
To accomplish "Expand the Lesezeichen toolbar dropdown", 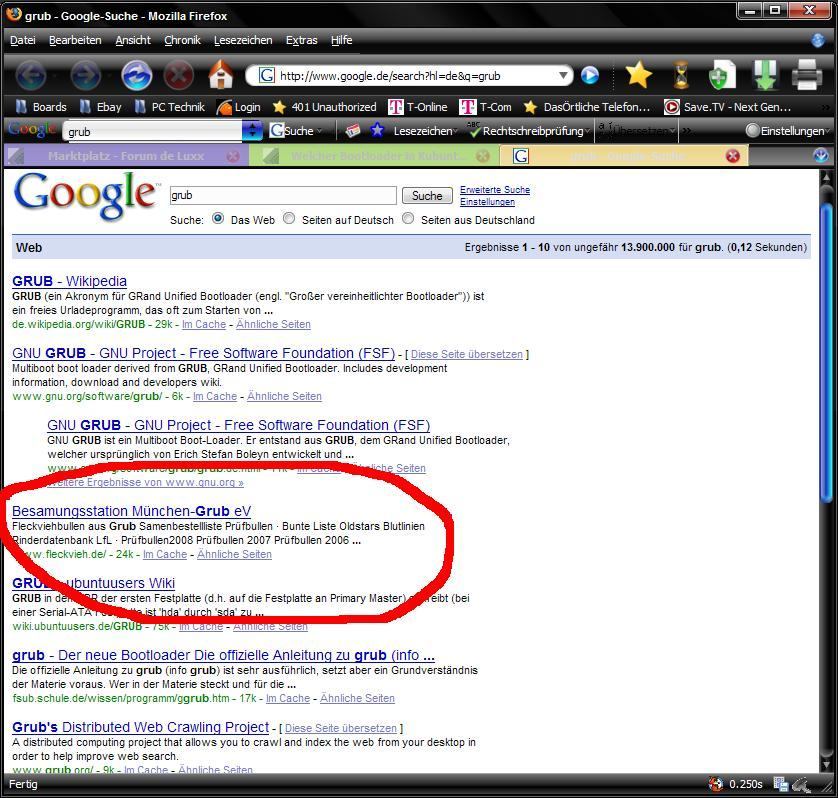I will coord(455,131).
